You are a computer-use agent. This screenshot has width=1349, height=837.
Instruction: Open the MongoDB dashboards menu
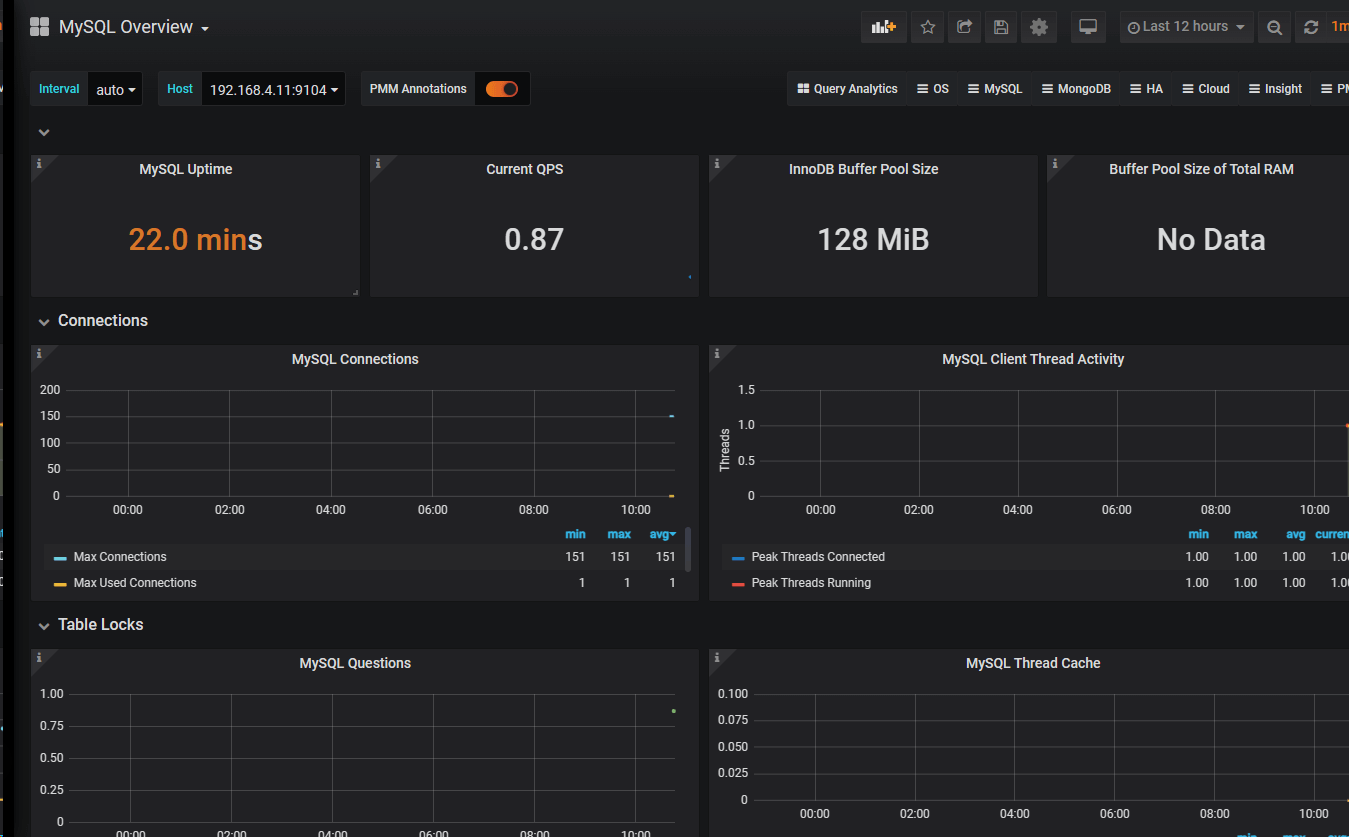pos(1076,89)
